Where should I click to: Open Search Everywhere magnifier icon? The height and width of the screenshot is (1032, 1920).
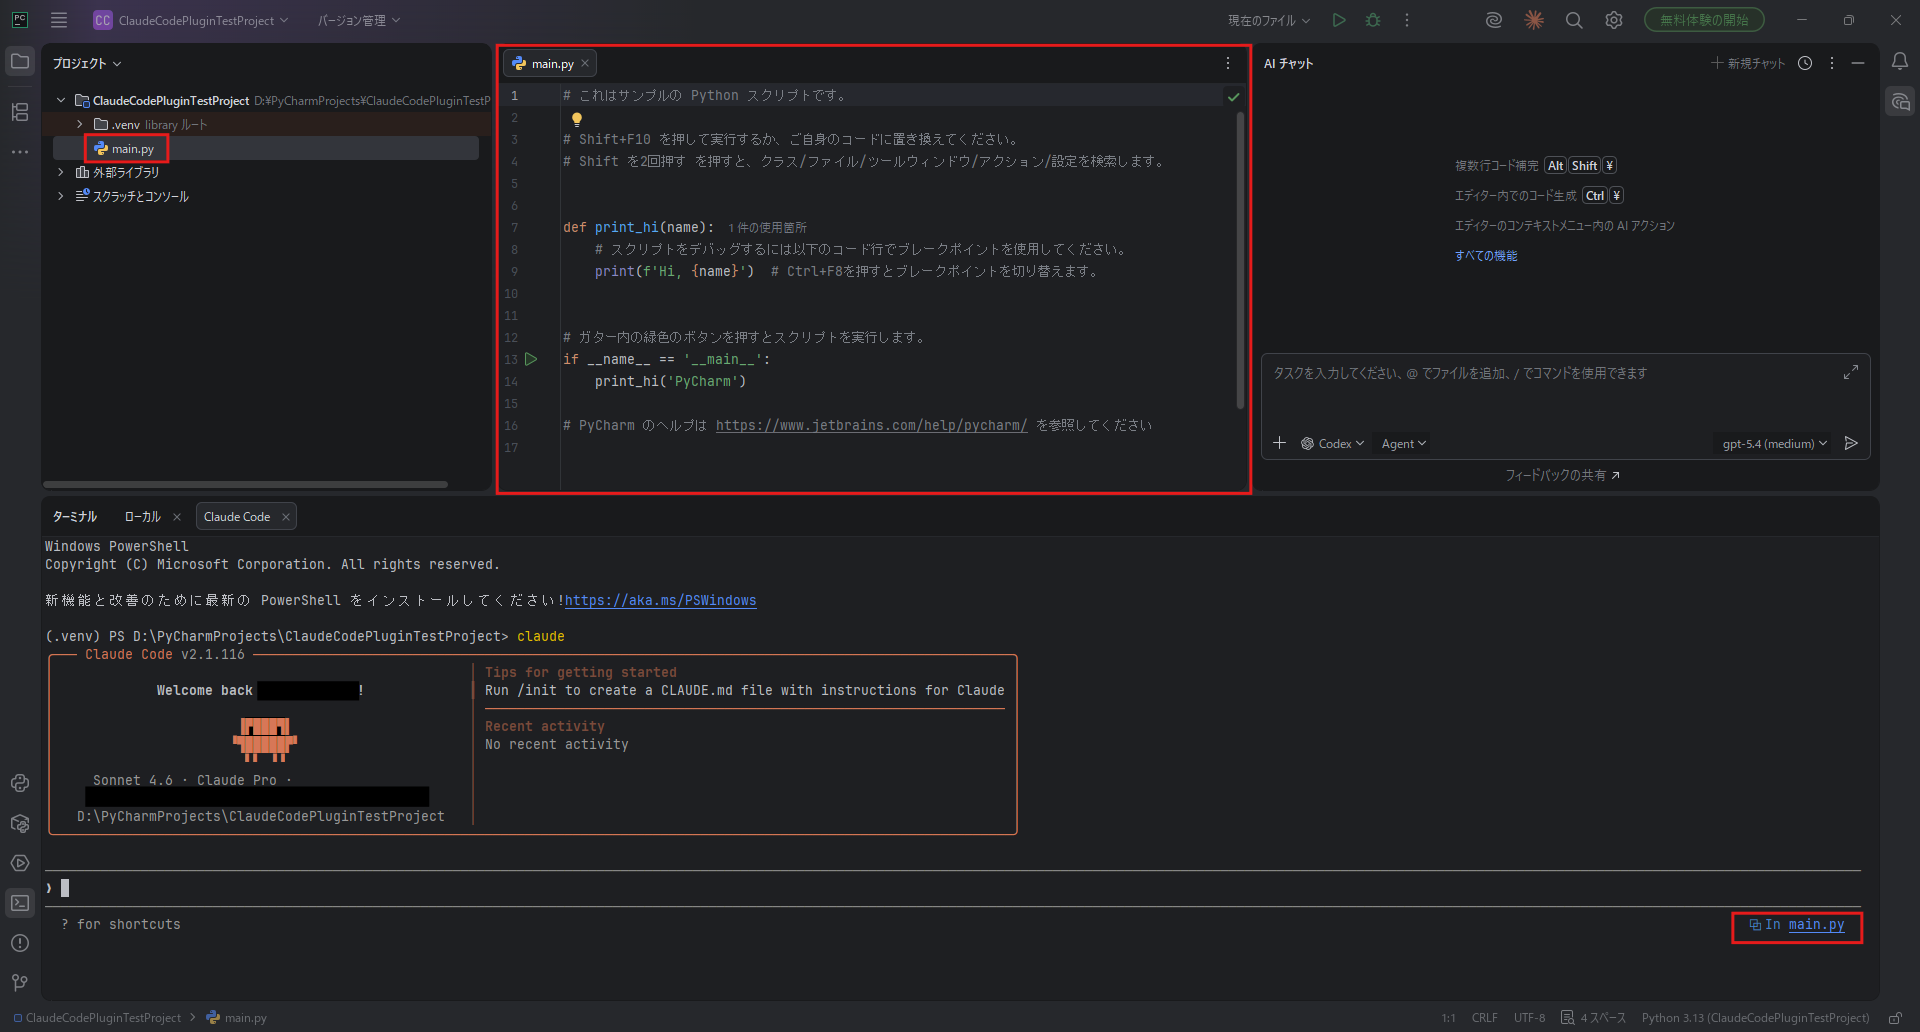[x=1573, y=20]
